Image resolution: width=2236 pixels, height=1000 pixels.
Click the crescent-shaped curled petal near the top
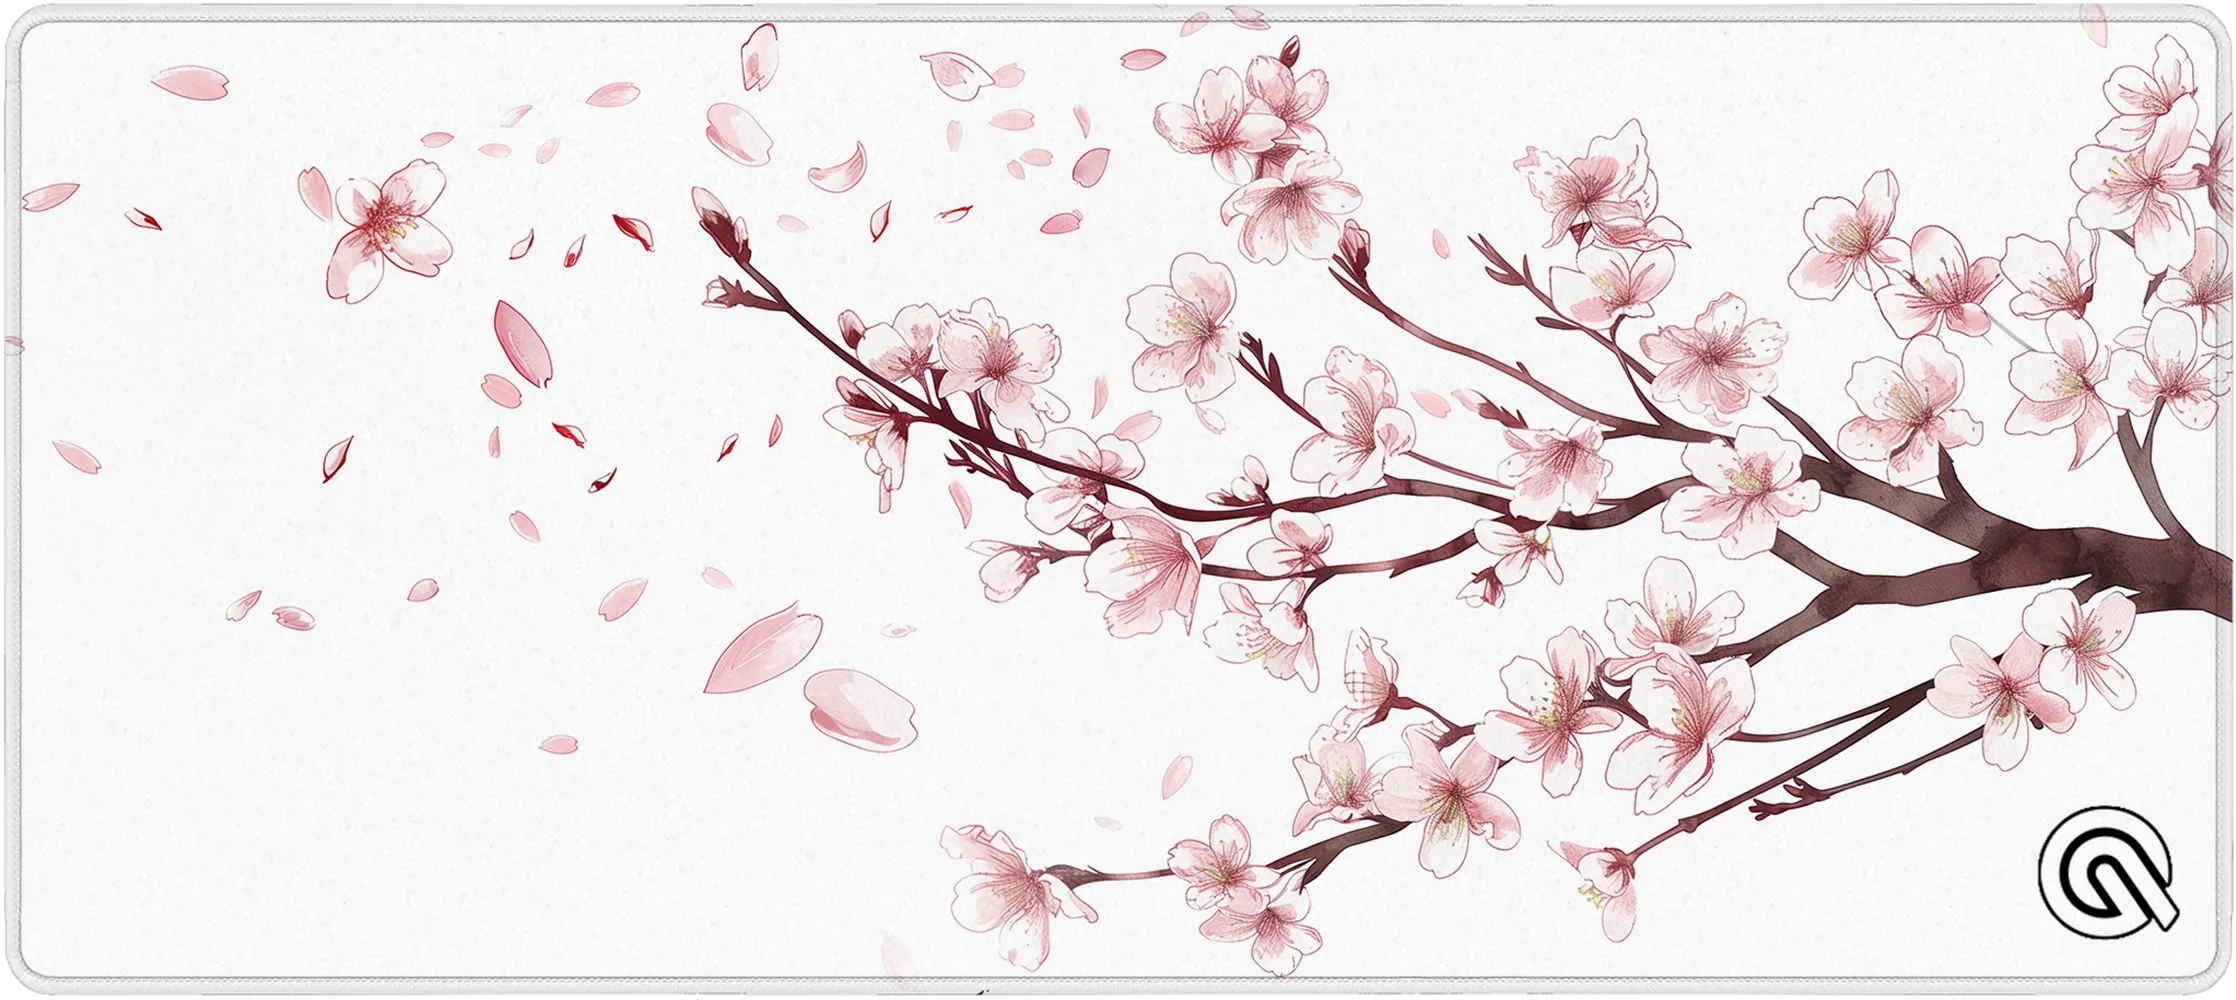click(x=838, y=170)
